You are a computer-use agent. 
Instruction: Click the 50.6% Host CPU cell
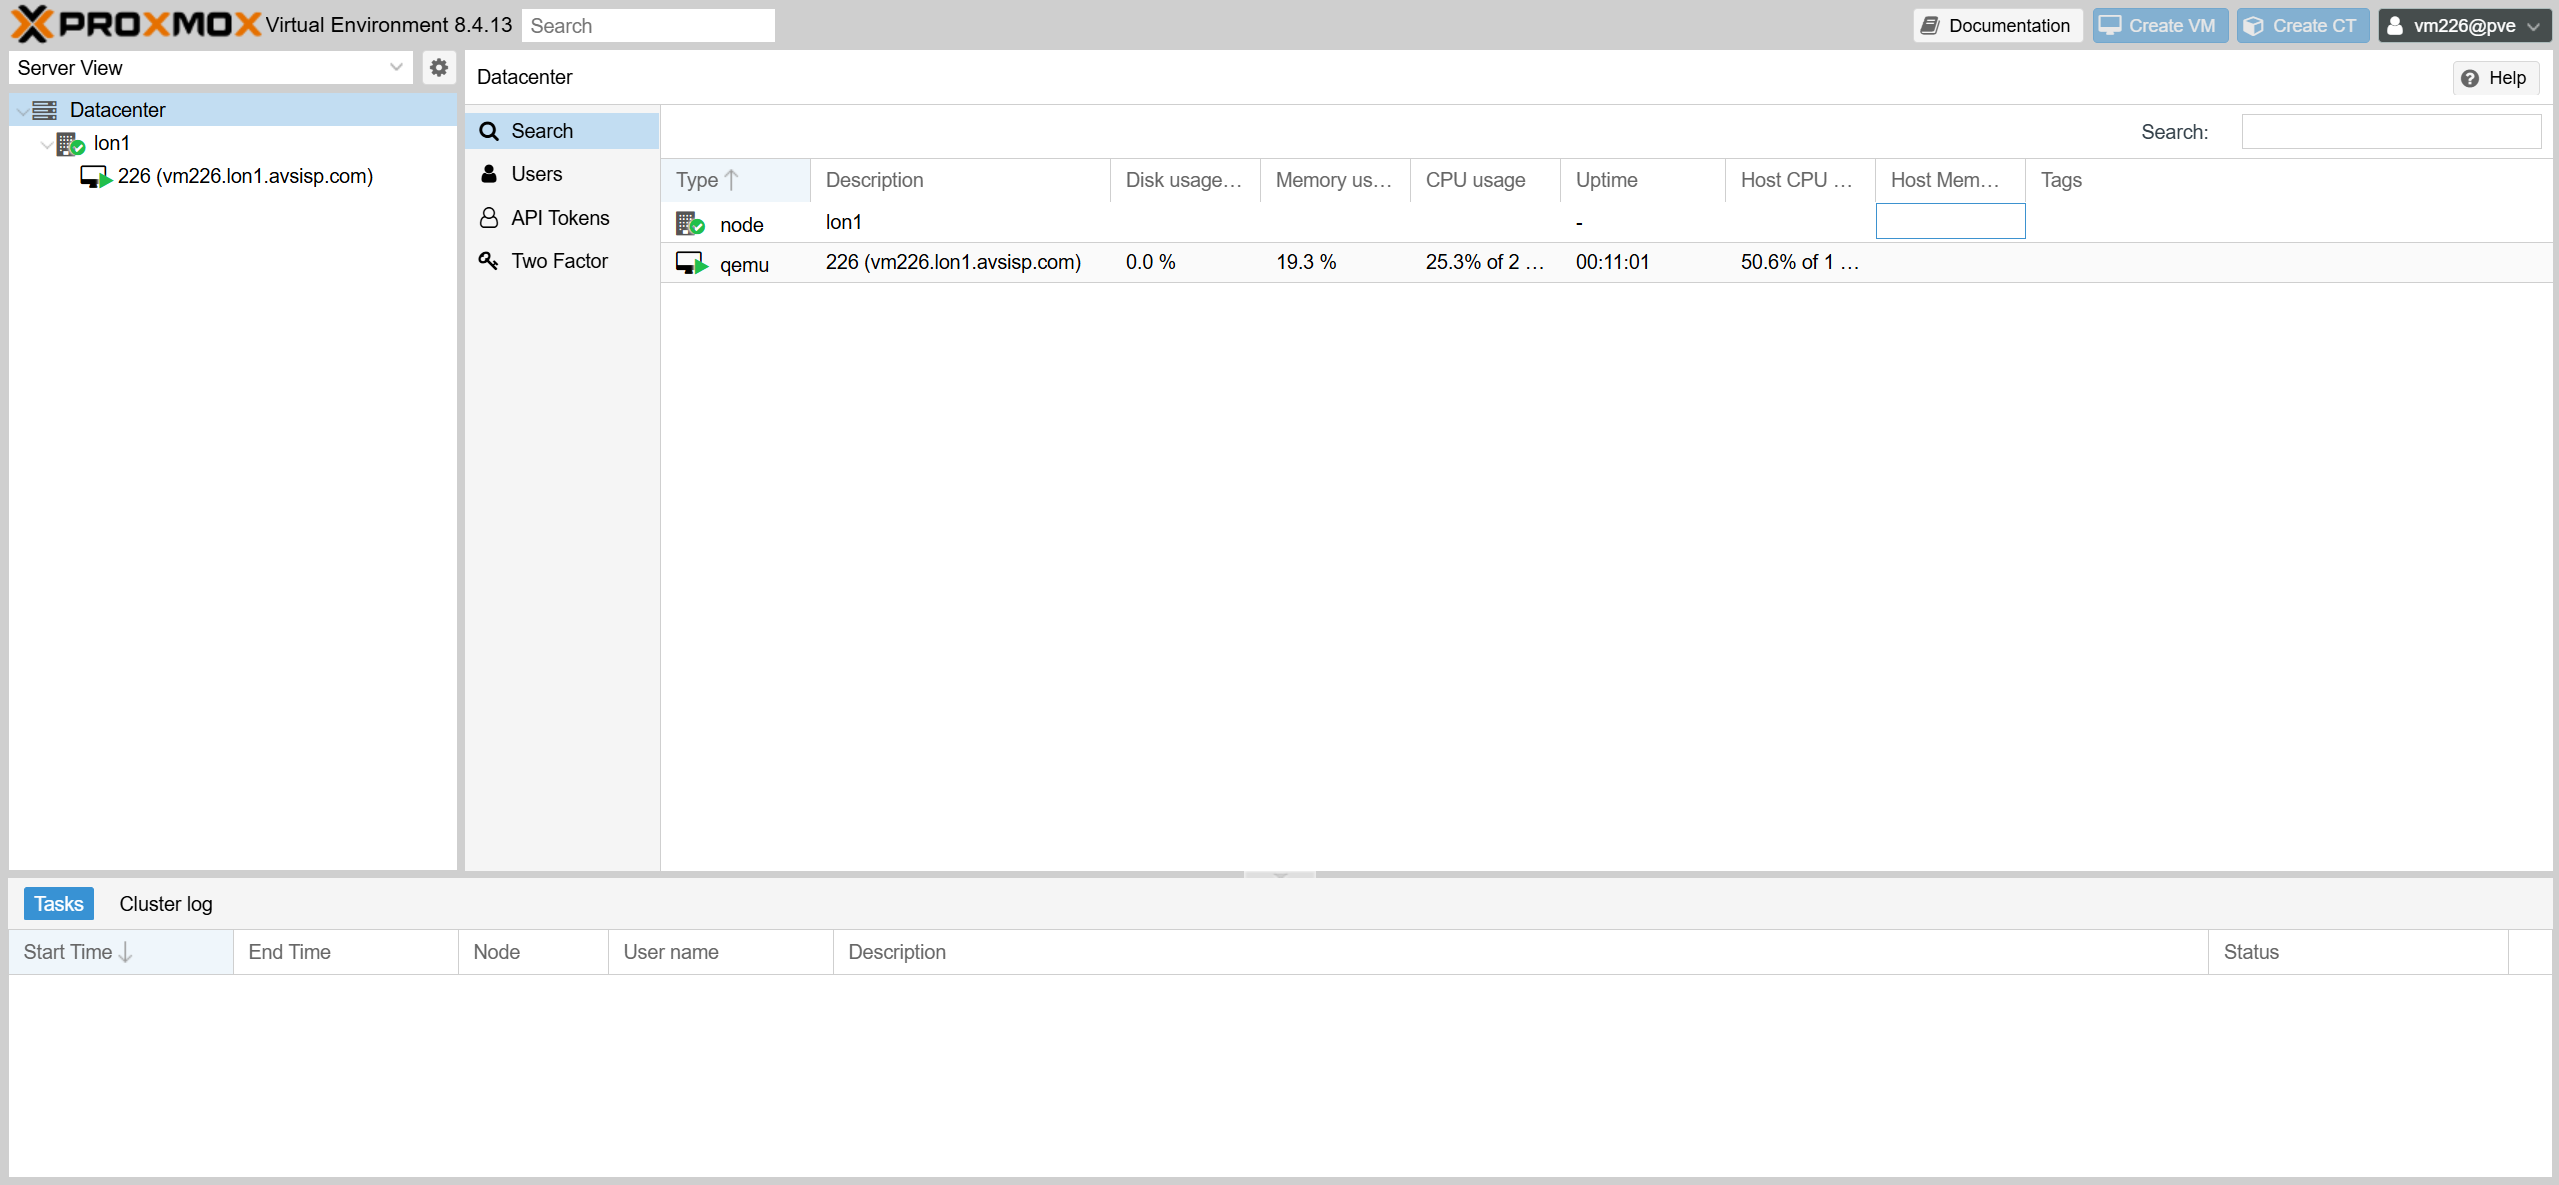click(x=1800, y=262)
